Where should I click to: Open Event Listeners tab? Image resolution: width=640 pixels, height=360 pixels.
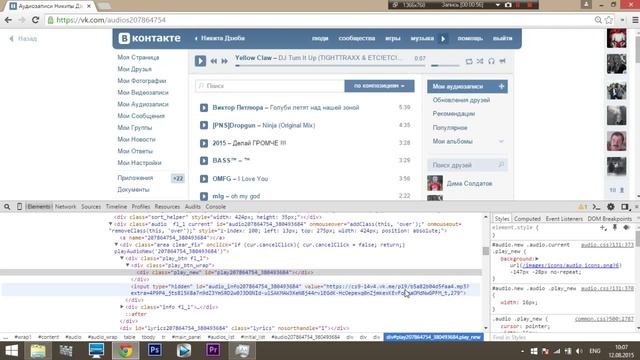pyautogui.click(x=564, y=219)
